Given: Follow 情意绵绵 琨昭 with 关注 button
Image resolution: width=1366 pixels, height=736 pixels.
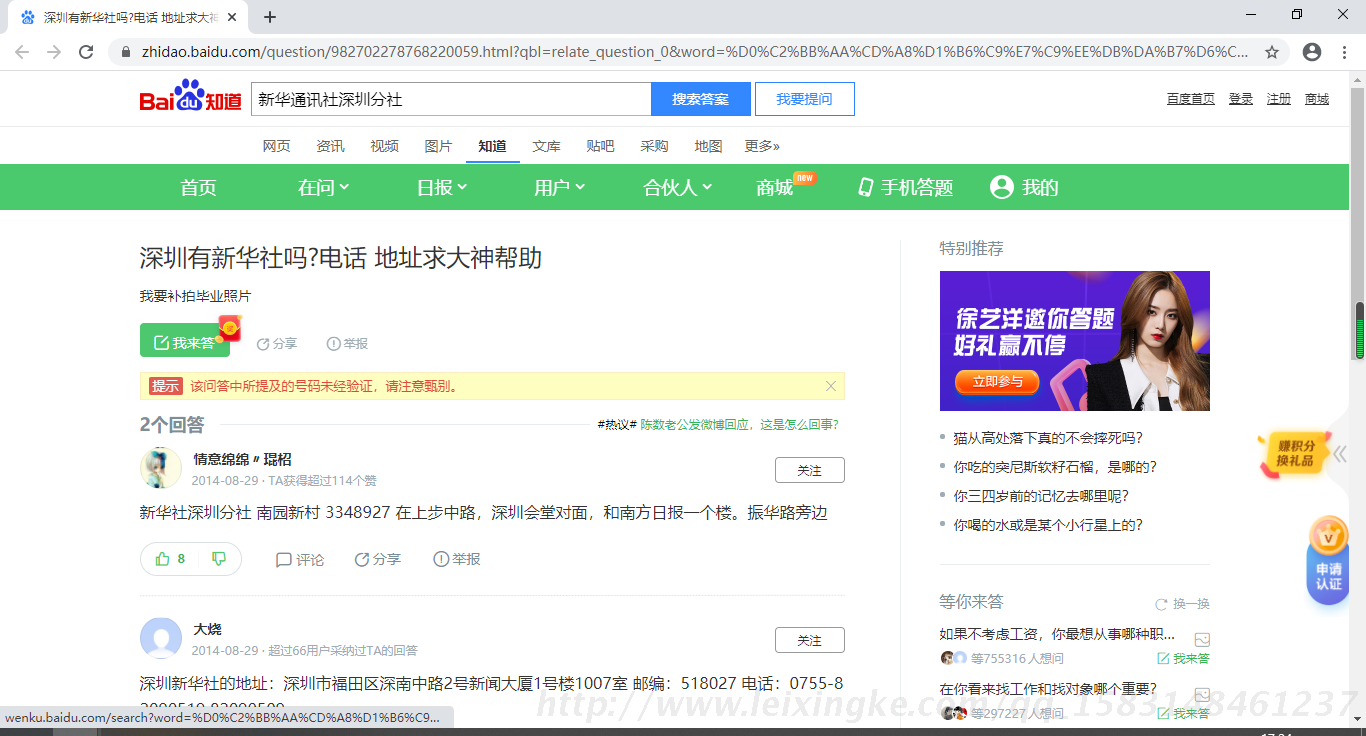Looking at the screenshot, I should (809, 470).
